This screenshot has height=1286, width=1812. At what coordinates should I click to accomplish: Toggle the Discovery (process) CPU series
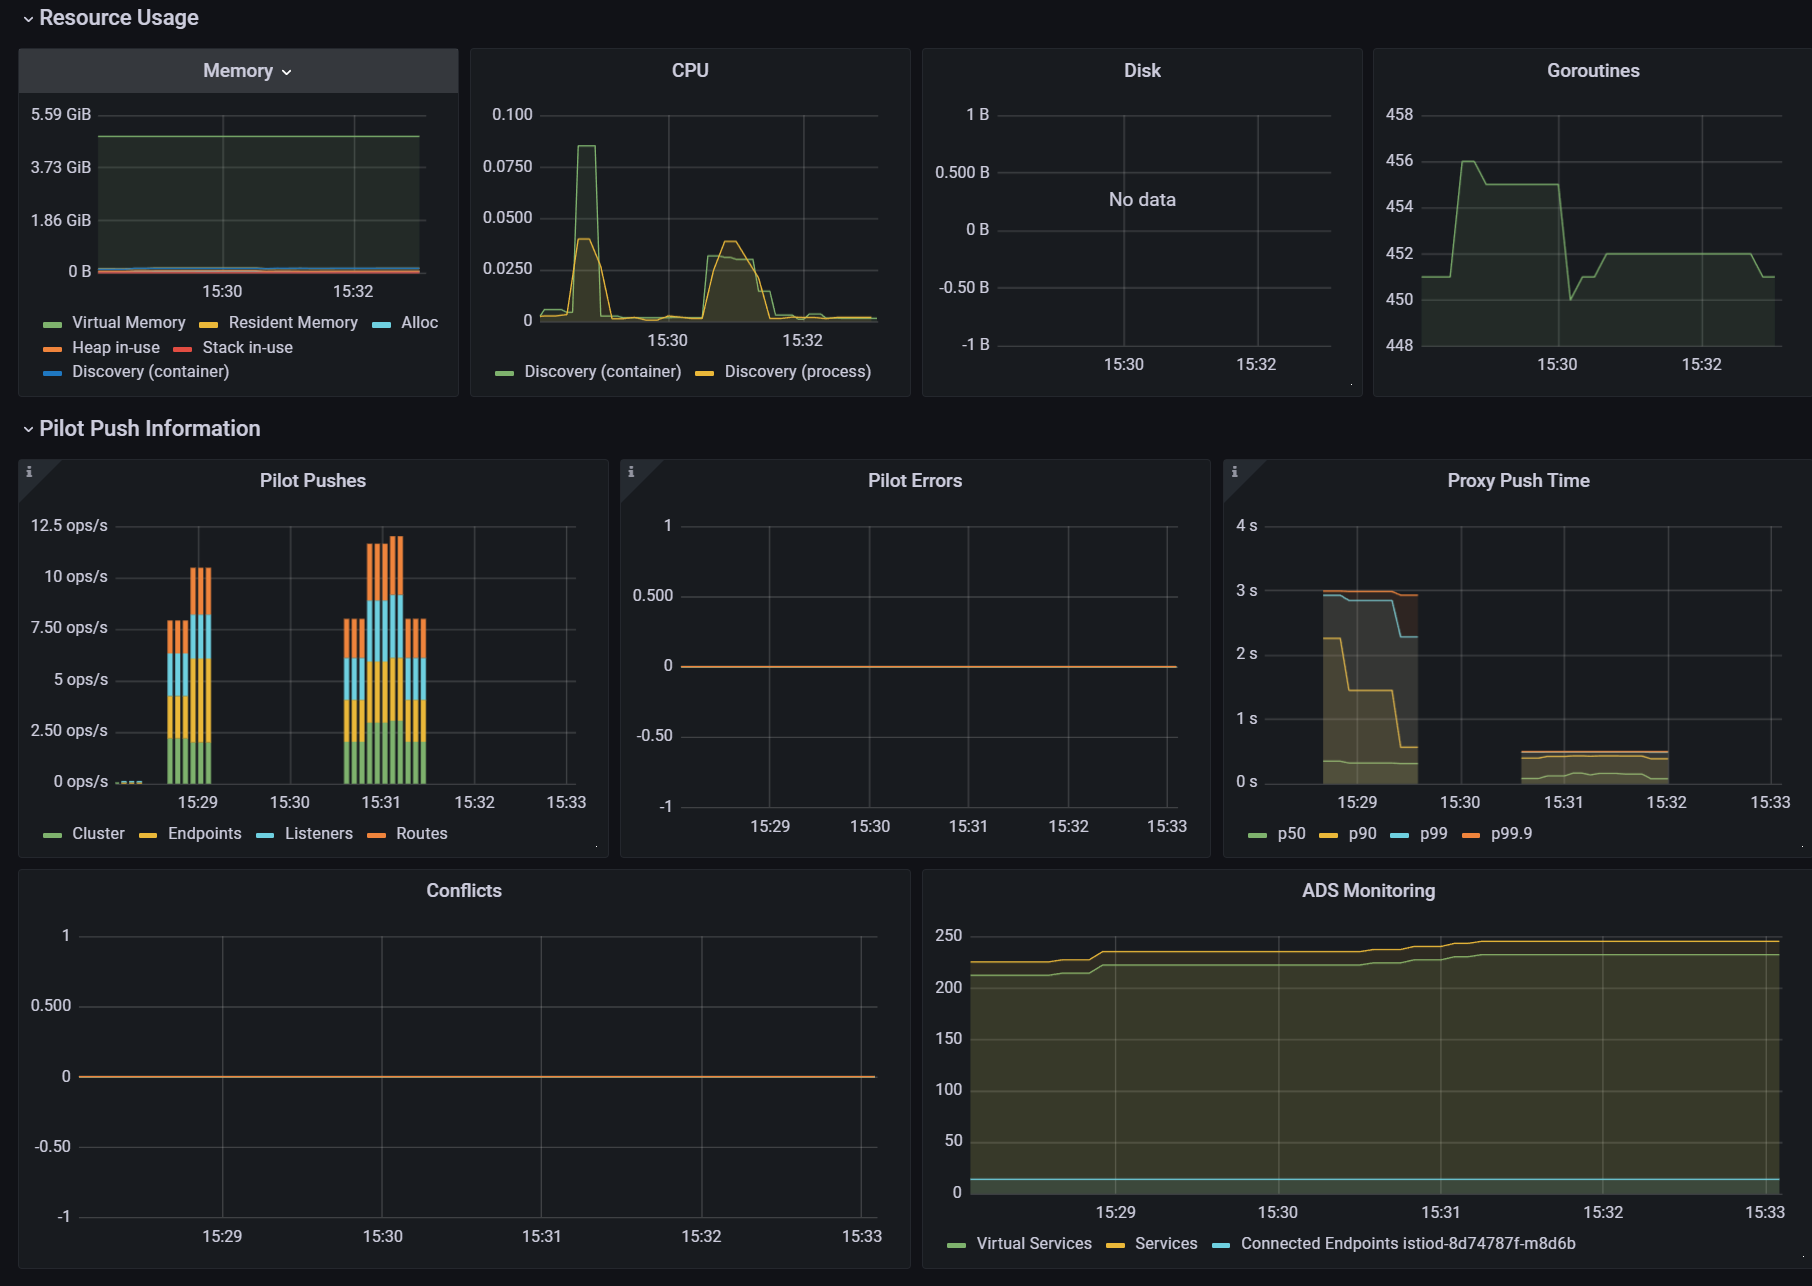click(x=797, y=372)
